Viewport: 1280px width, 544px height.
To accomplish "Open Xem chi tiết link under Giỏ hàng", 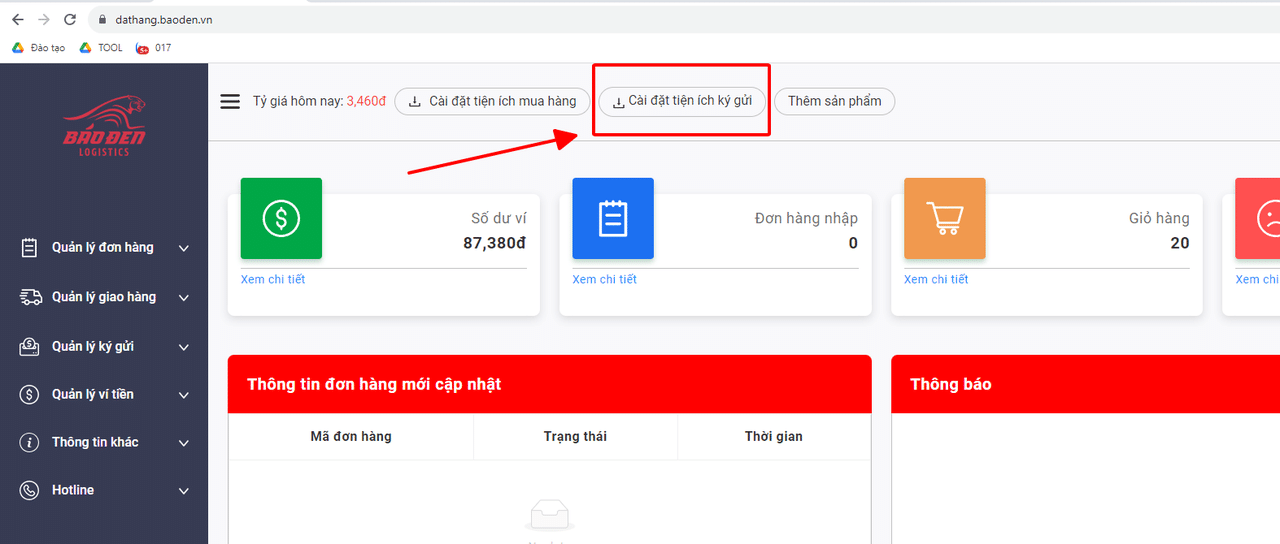I will (936, 279).
